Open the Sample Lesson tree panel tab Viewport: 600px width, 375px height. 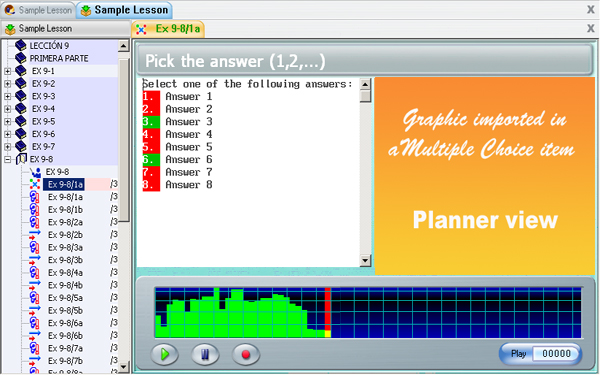(65, 29)
